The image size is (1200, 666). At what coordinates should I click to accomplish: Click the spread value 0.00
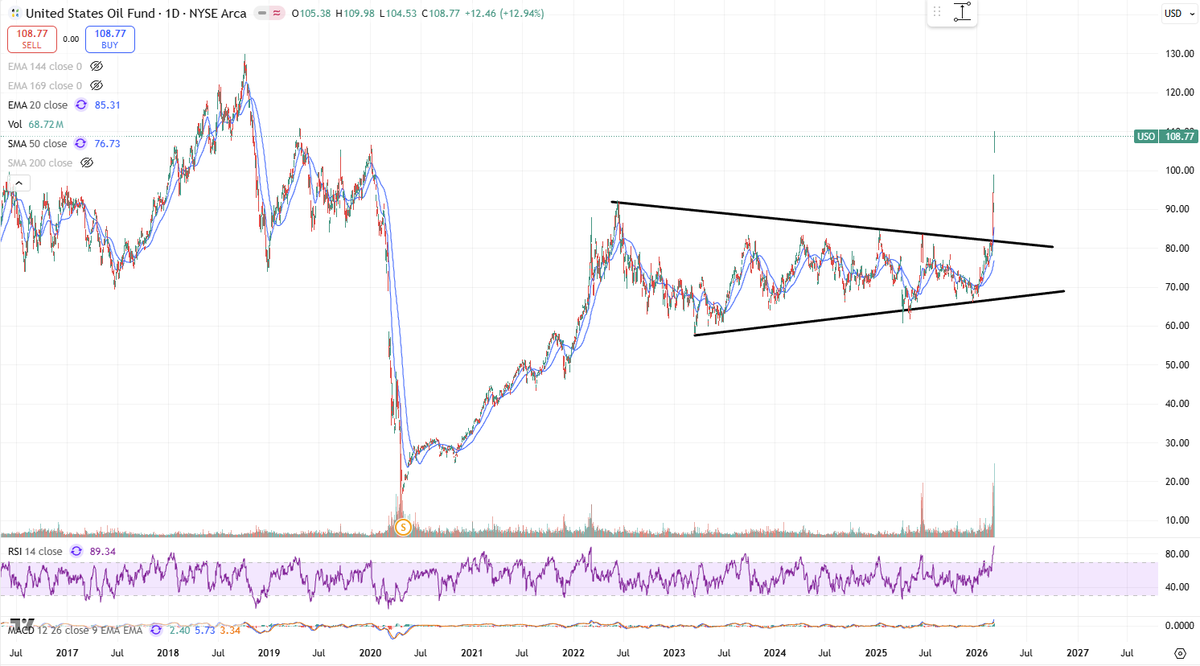tap(70, 39)
